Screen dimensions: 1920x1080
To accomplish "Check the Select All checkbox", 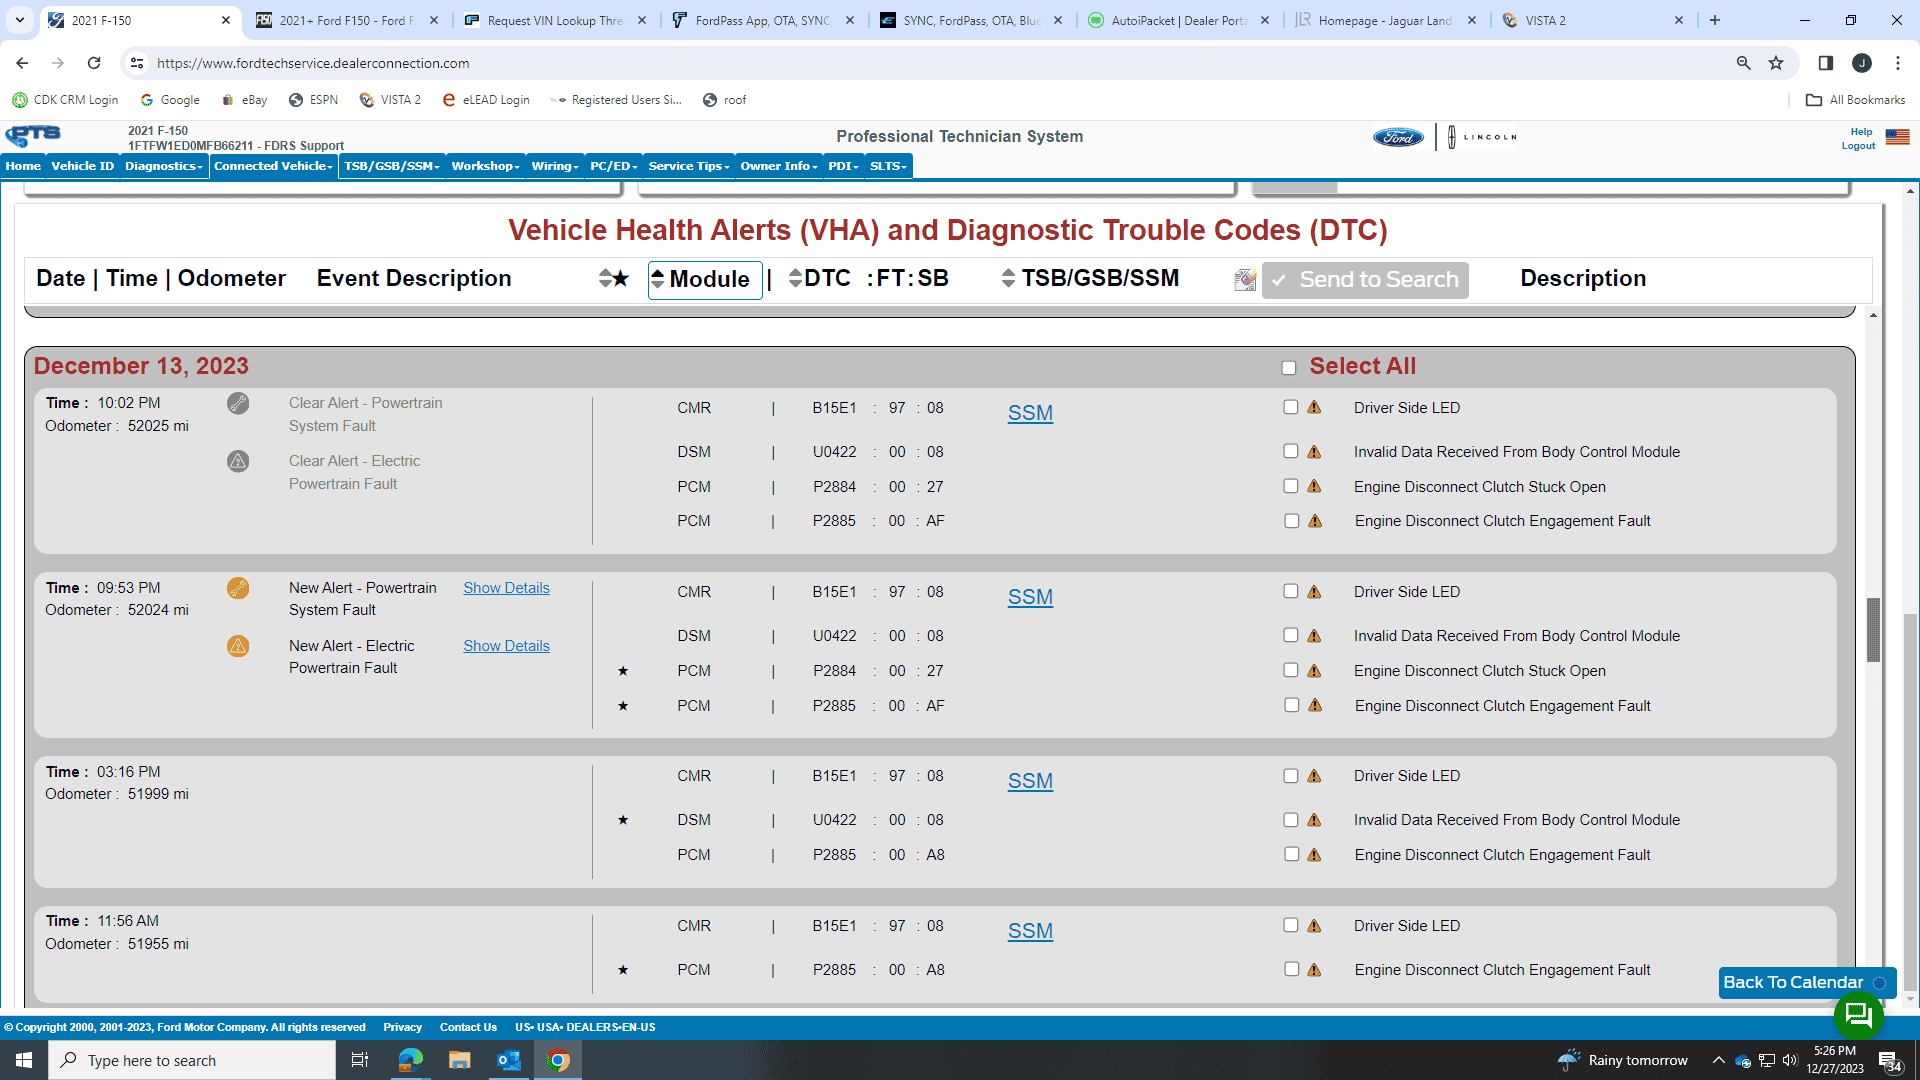I will (1289, 368).
